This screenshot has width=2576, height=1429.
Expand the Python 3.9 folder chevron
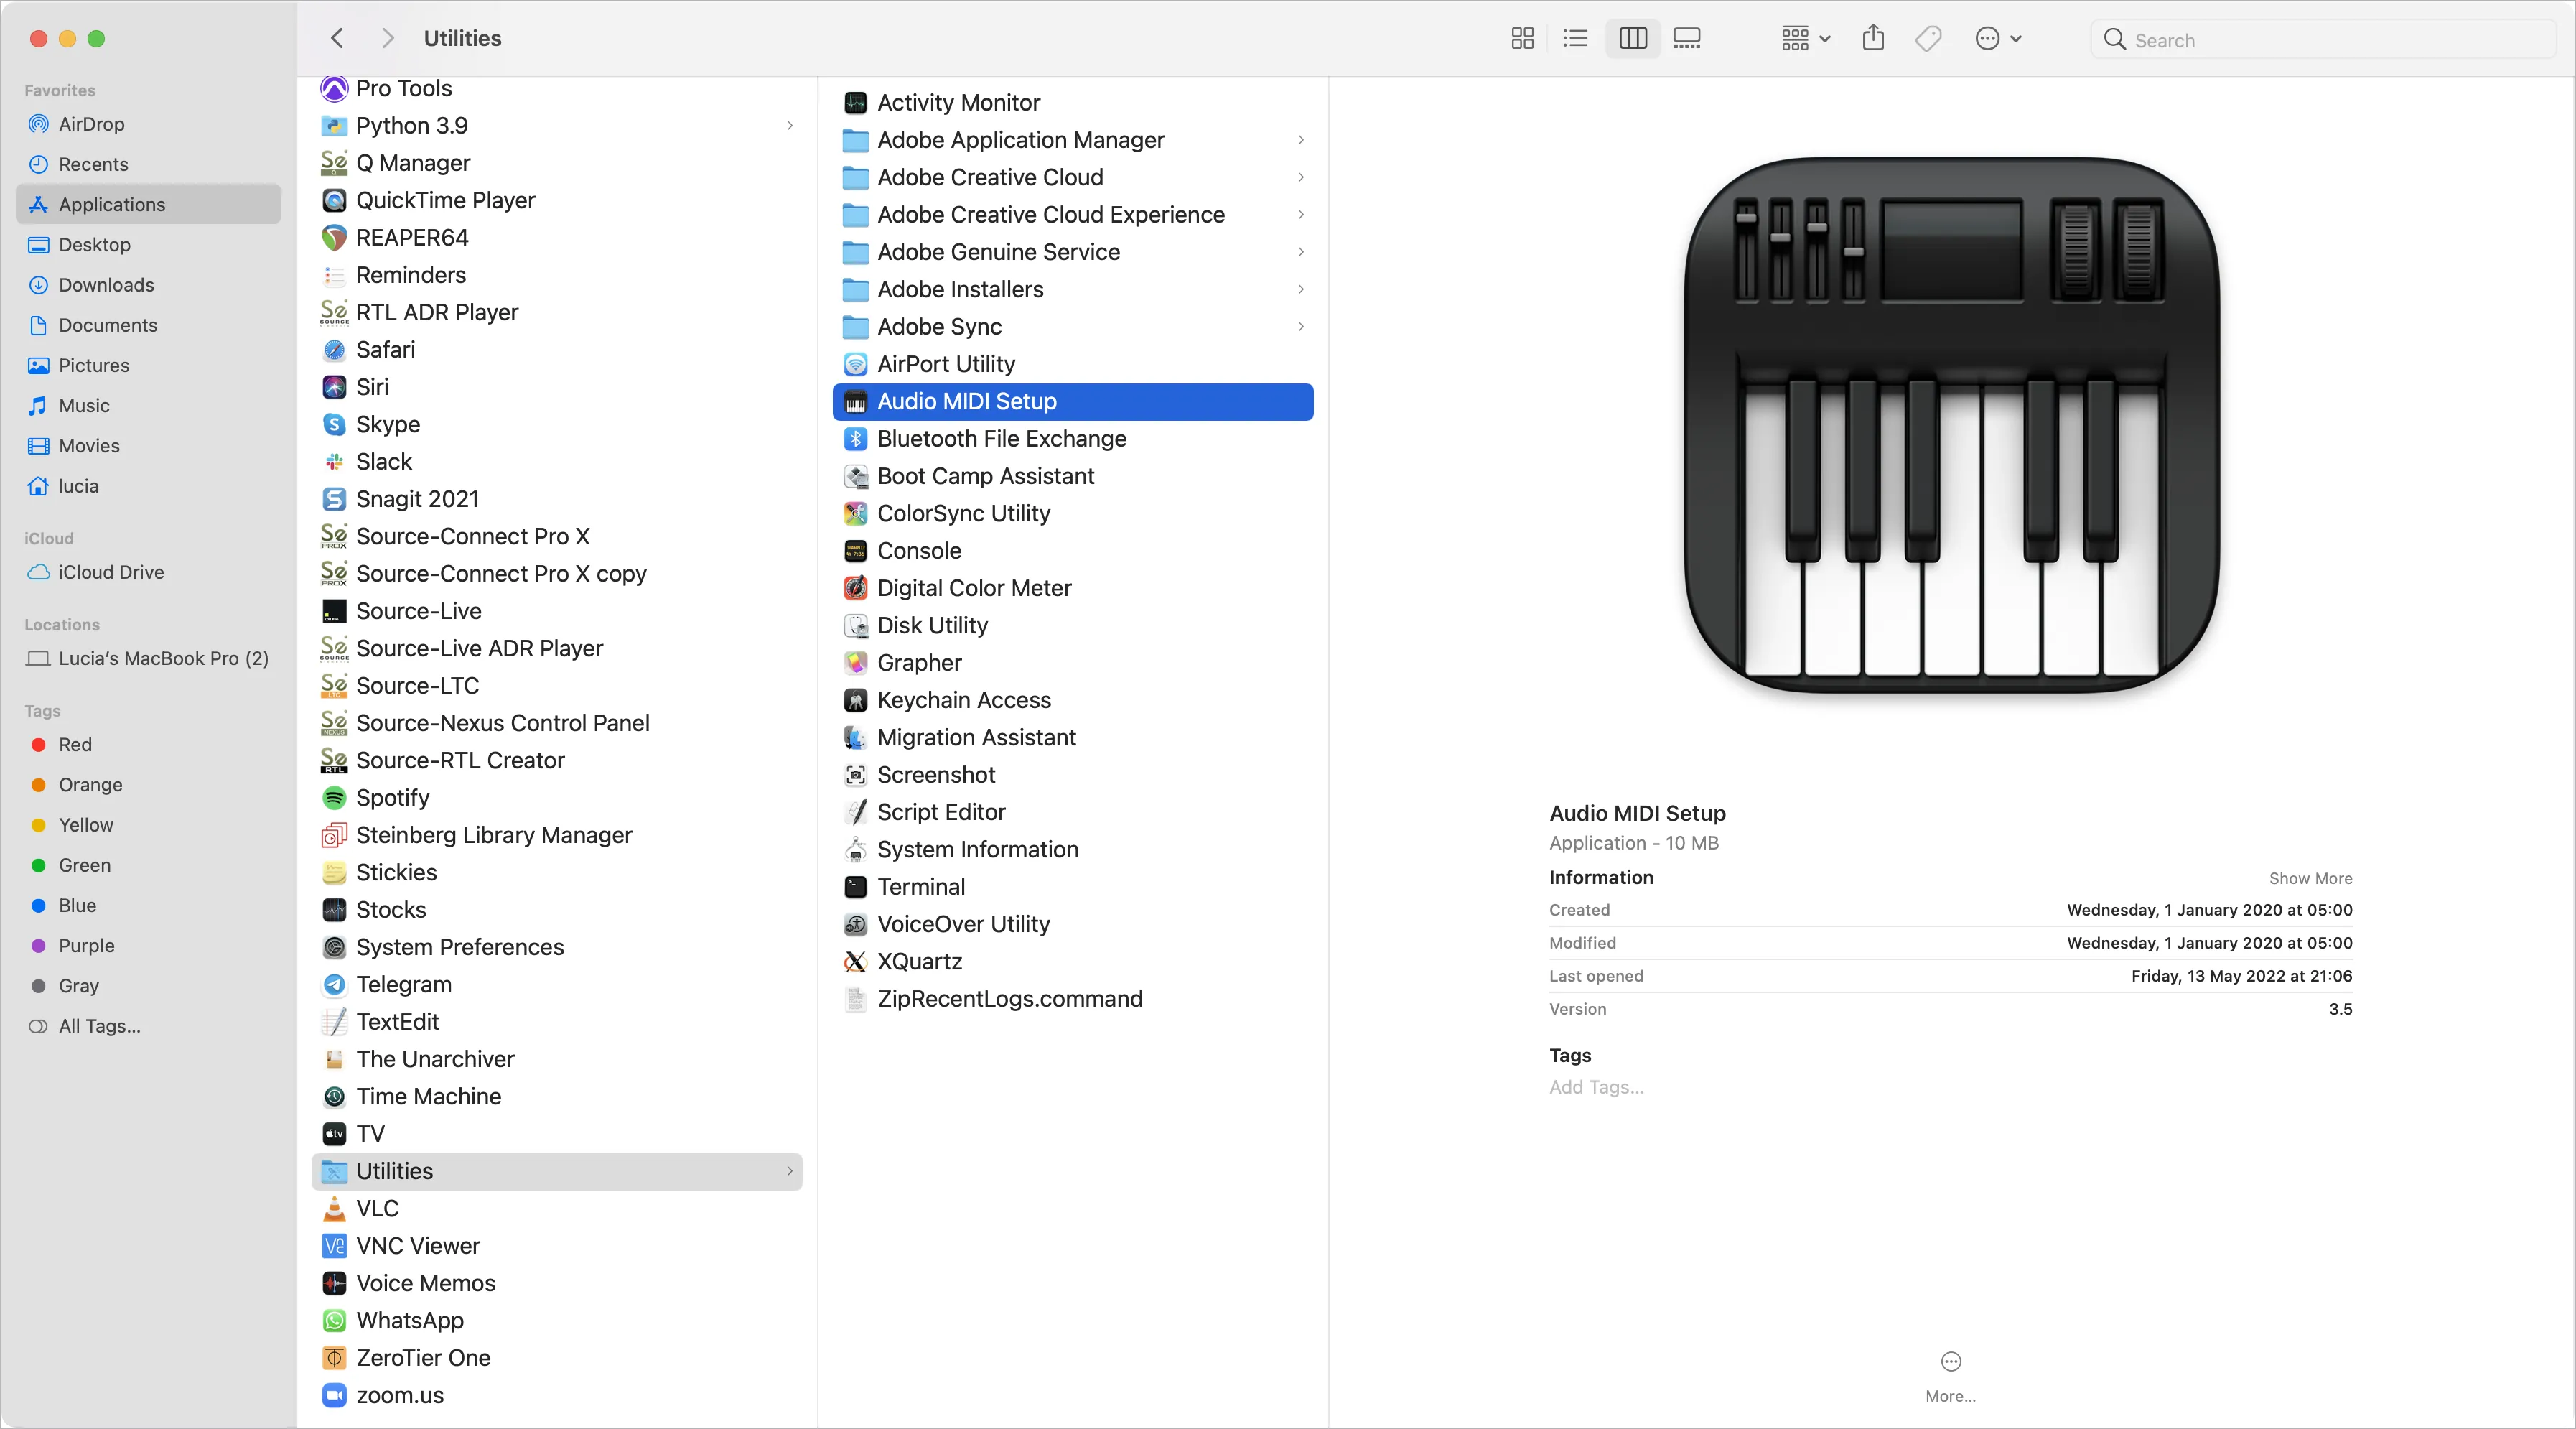coord(790,126)
